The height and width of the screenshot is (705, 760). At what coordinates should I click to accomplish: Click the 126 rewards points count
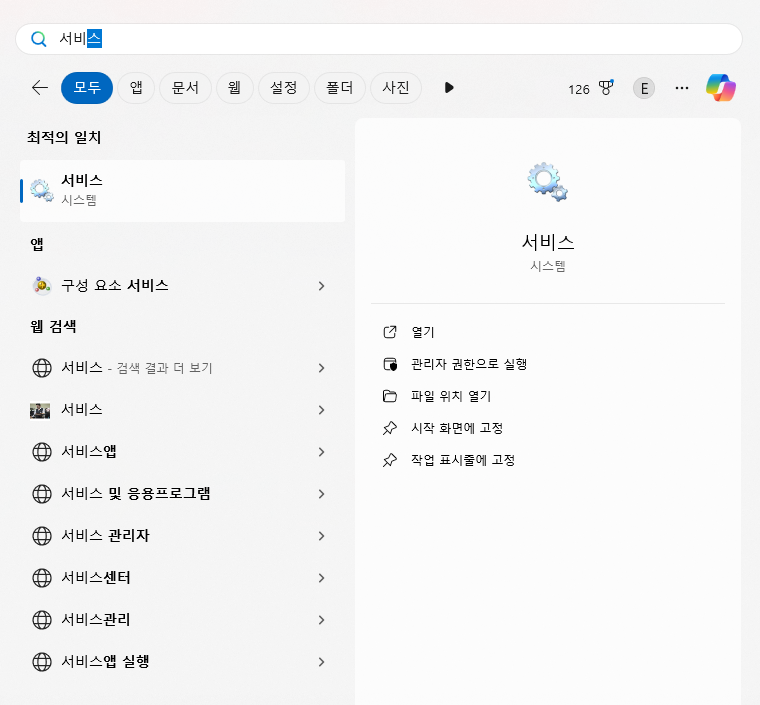point(579,89)
